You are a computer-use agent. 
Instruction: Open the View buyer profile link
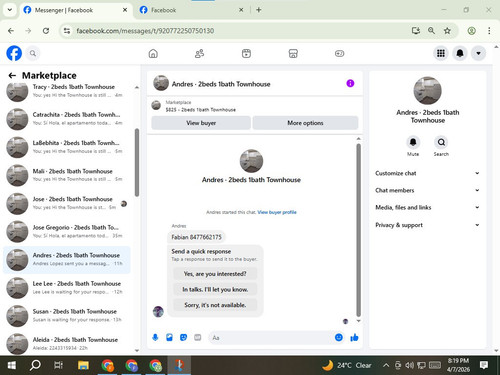(x=277, y=212)
